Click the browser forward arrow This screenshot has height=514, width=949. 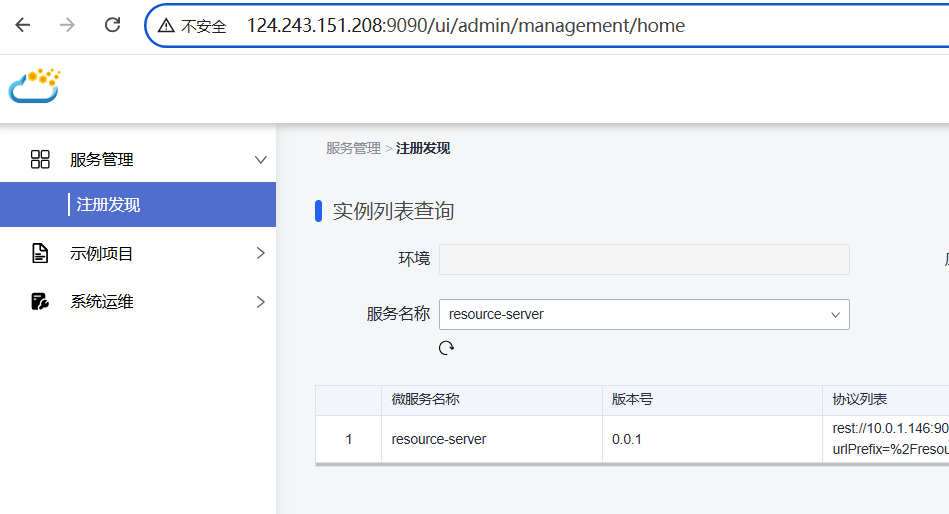pos(68,25)
